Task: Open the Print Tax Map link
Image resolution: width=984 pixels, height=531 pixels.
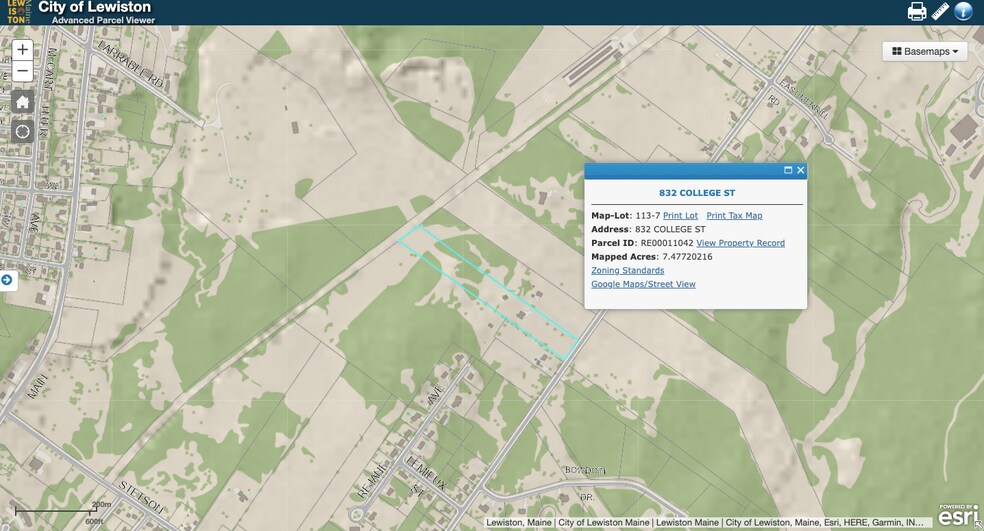Action: pyautogui.click(x=734, y=215)
